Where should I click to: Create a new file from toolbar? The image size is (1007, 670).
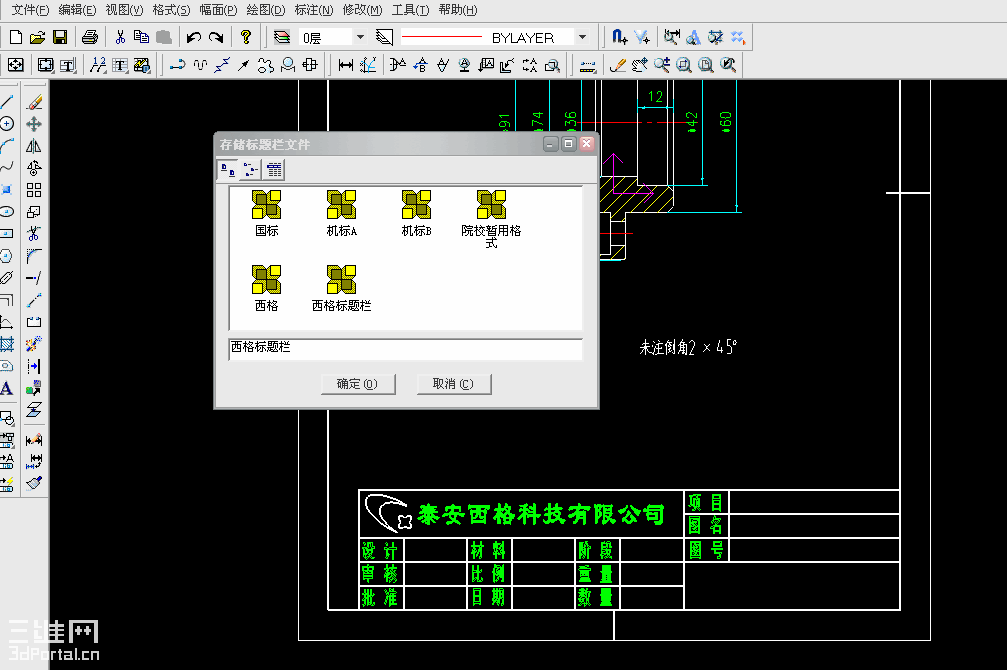[x=15, y=37]
